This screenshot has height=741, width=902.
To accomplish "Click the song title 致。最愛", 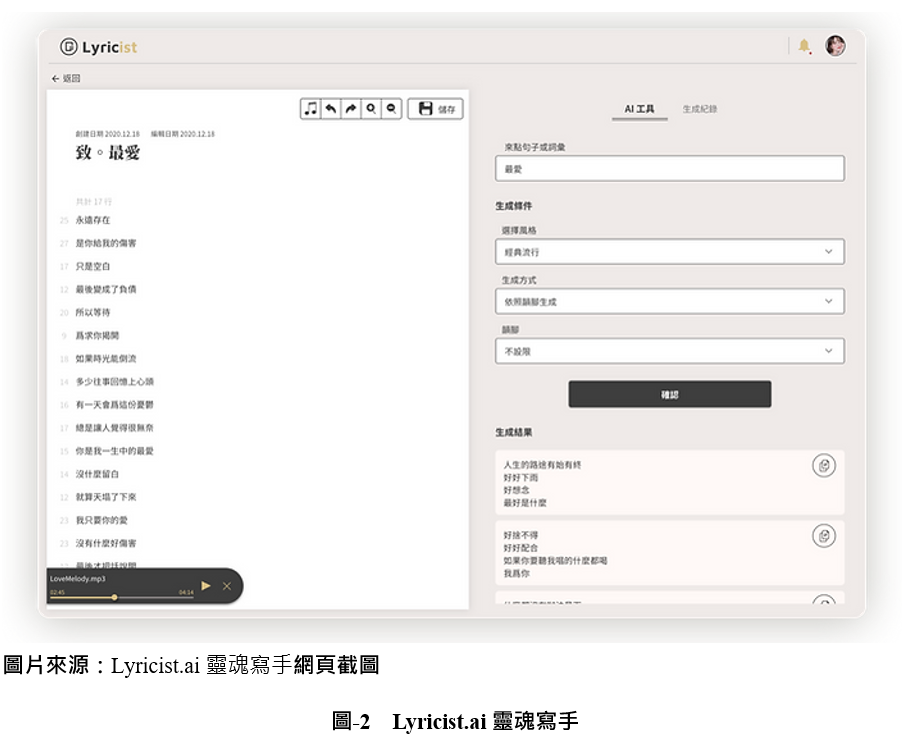I will pos(108,152).
